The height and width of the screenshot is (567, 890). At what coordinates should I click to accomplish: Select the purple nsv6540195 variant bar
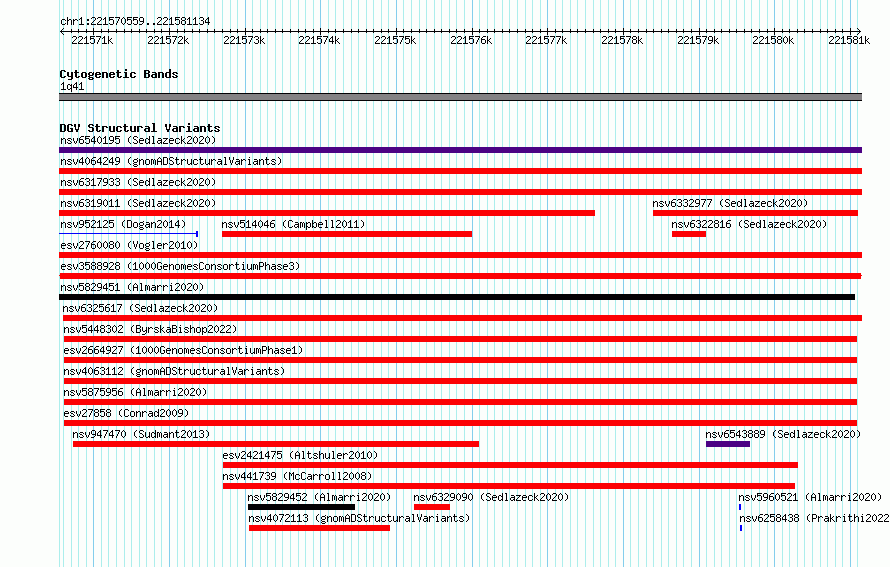[460, 150]
